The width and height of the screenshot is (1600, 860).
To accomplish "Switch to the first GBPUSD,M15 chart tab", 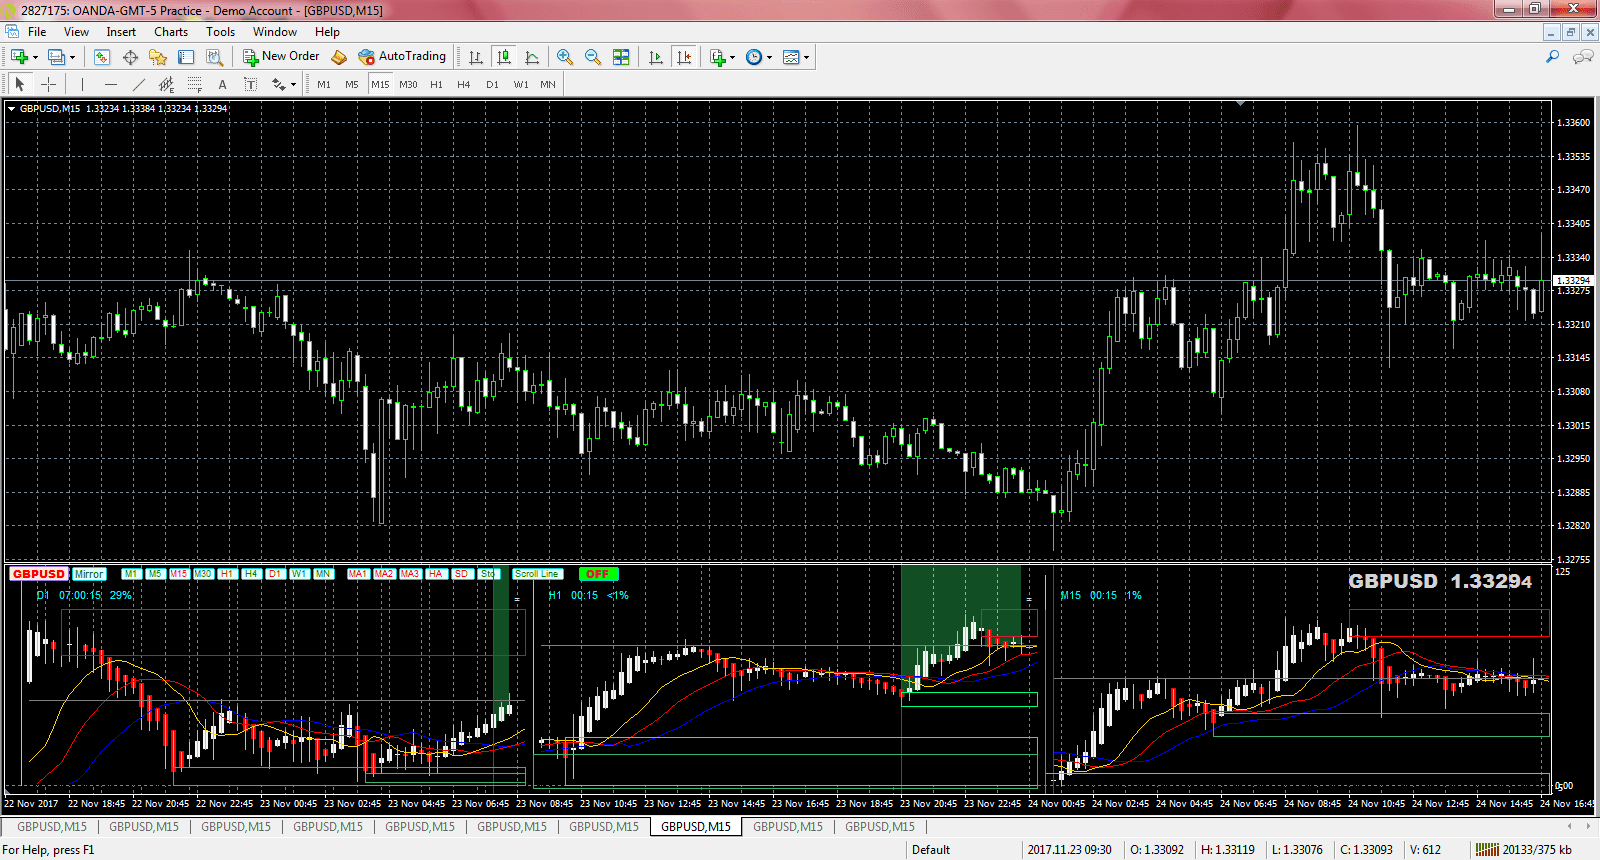I will pos(52,827).
